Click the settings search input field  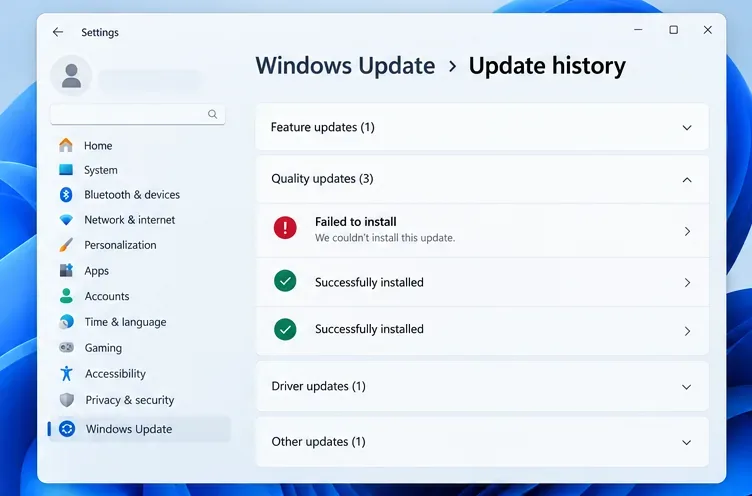(x=138, y=114)
